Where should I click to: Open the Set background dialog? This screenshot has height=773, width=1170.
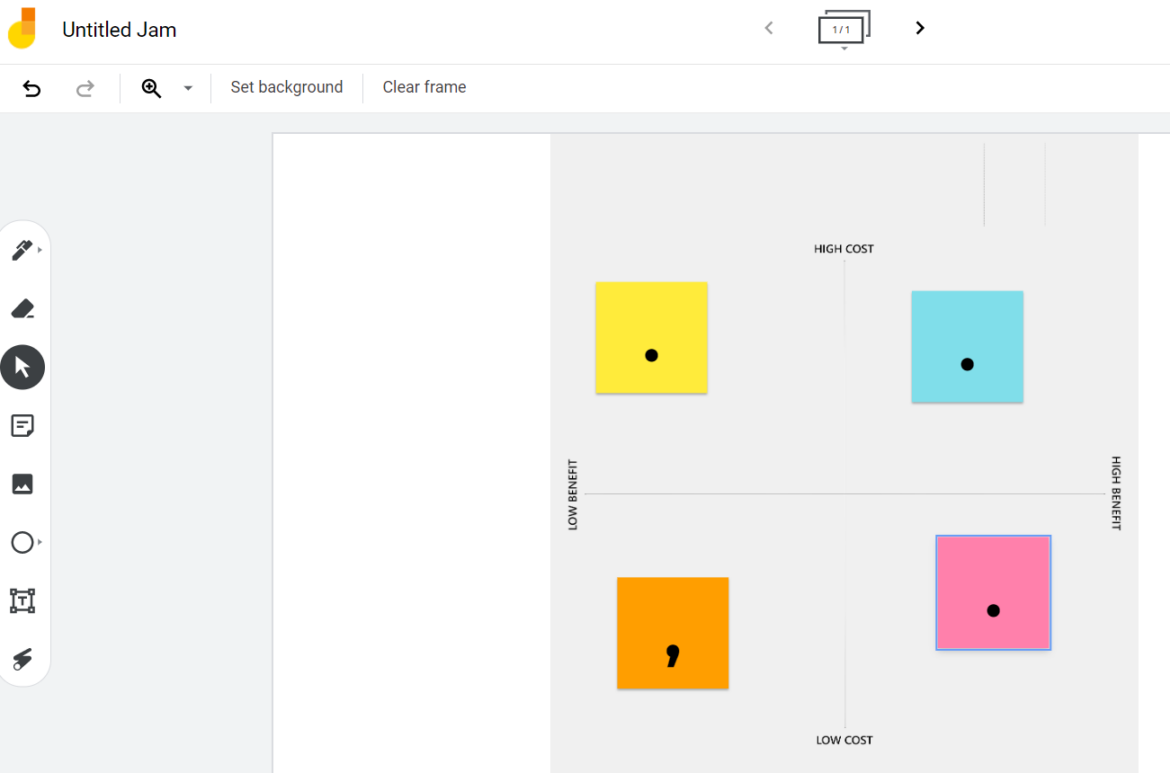click(287, 87)
